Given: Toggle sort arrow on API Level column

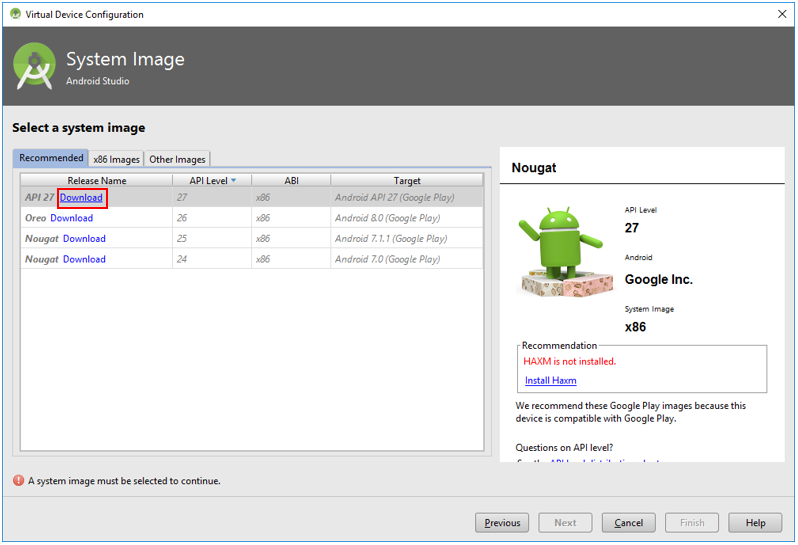Looking at the screenshot, I should click(234, 180).
